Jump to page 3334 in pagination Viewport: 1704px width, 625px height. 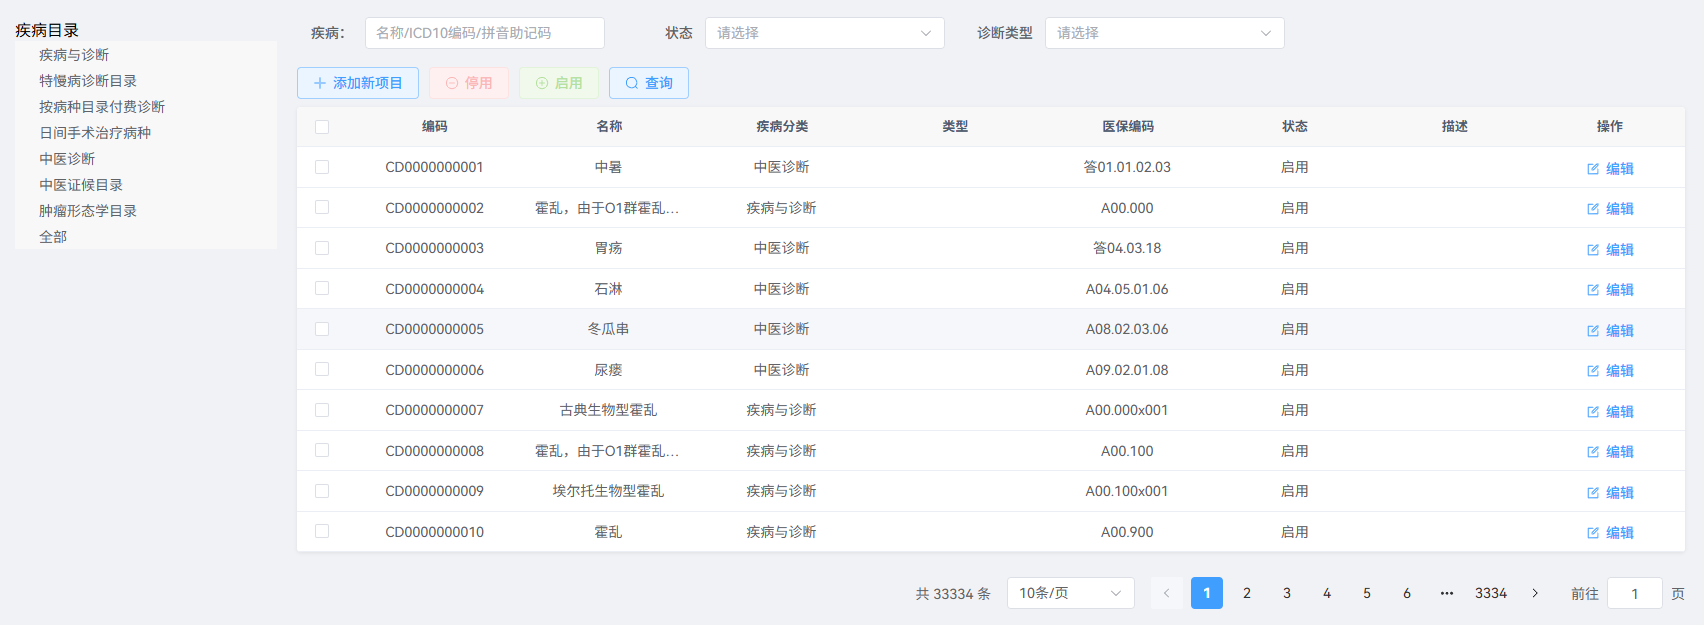[1490, 593]
